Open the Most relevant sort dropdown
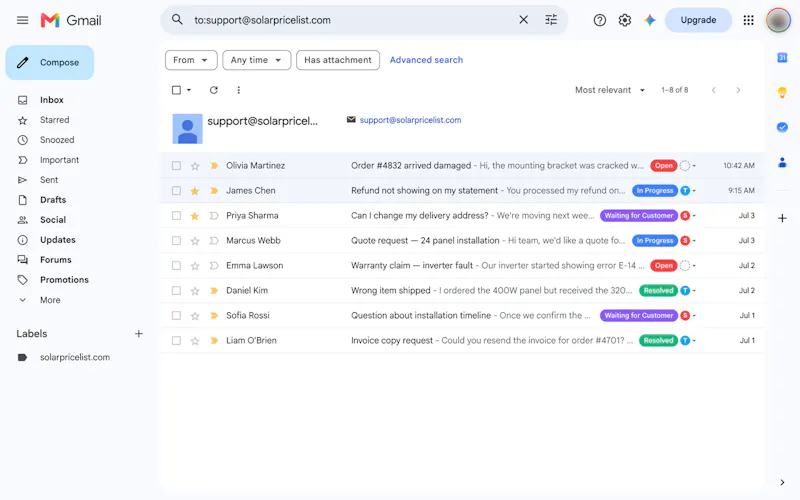Viewport: 800px width, 500px height. 610,90
